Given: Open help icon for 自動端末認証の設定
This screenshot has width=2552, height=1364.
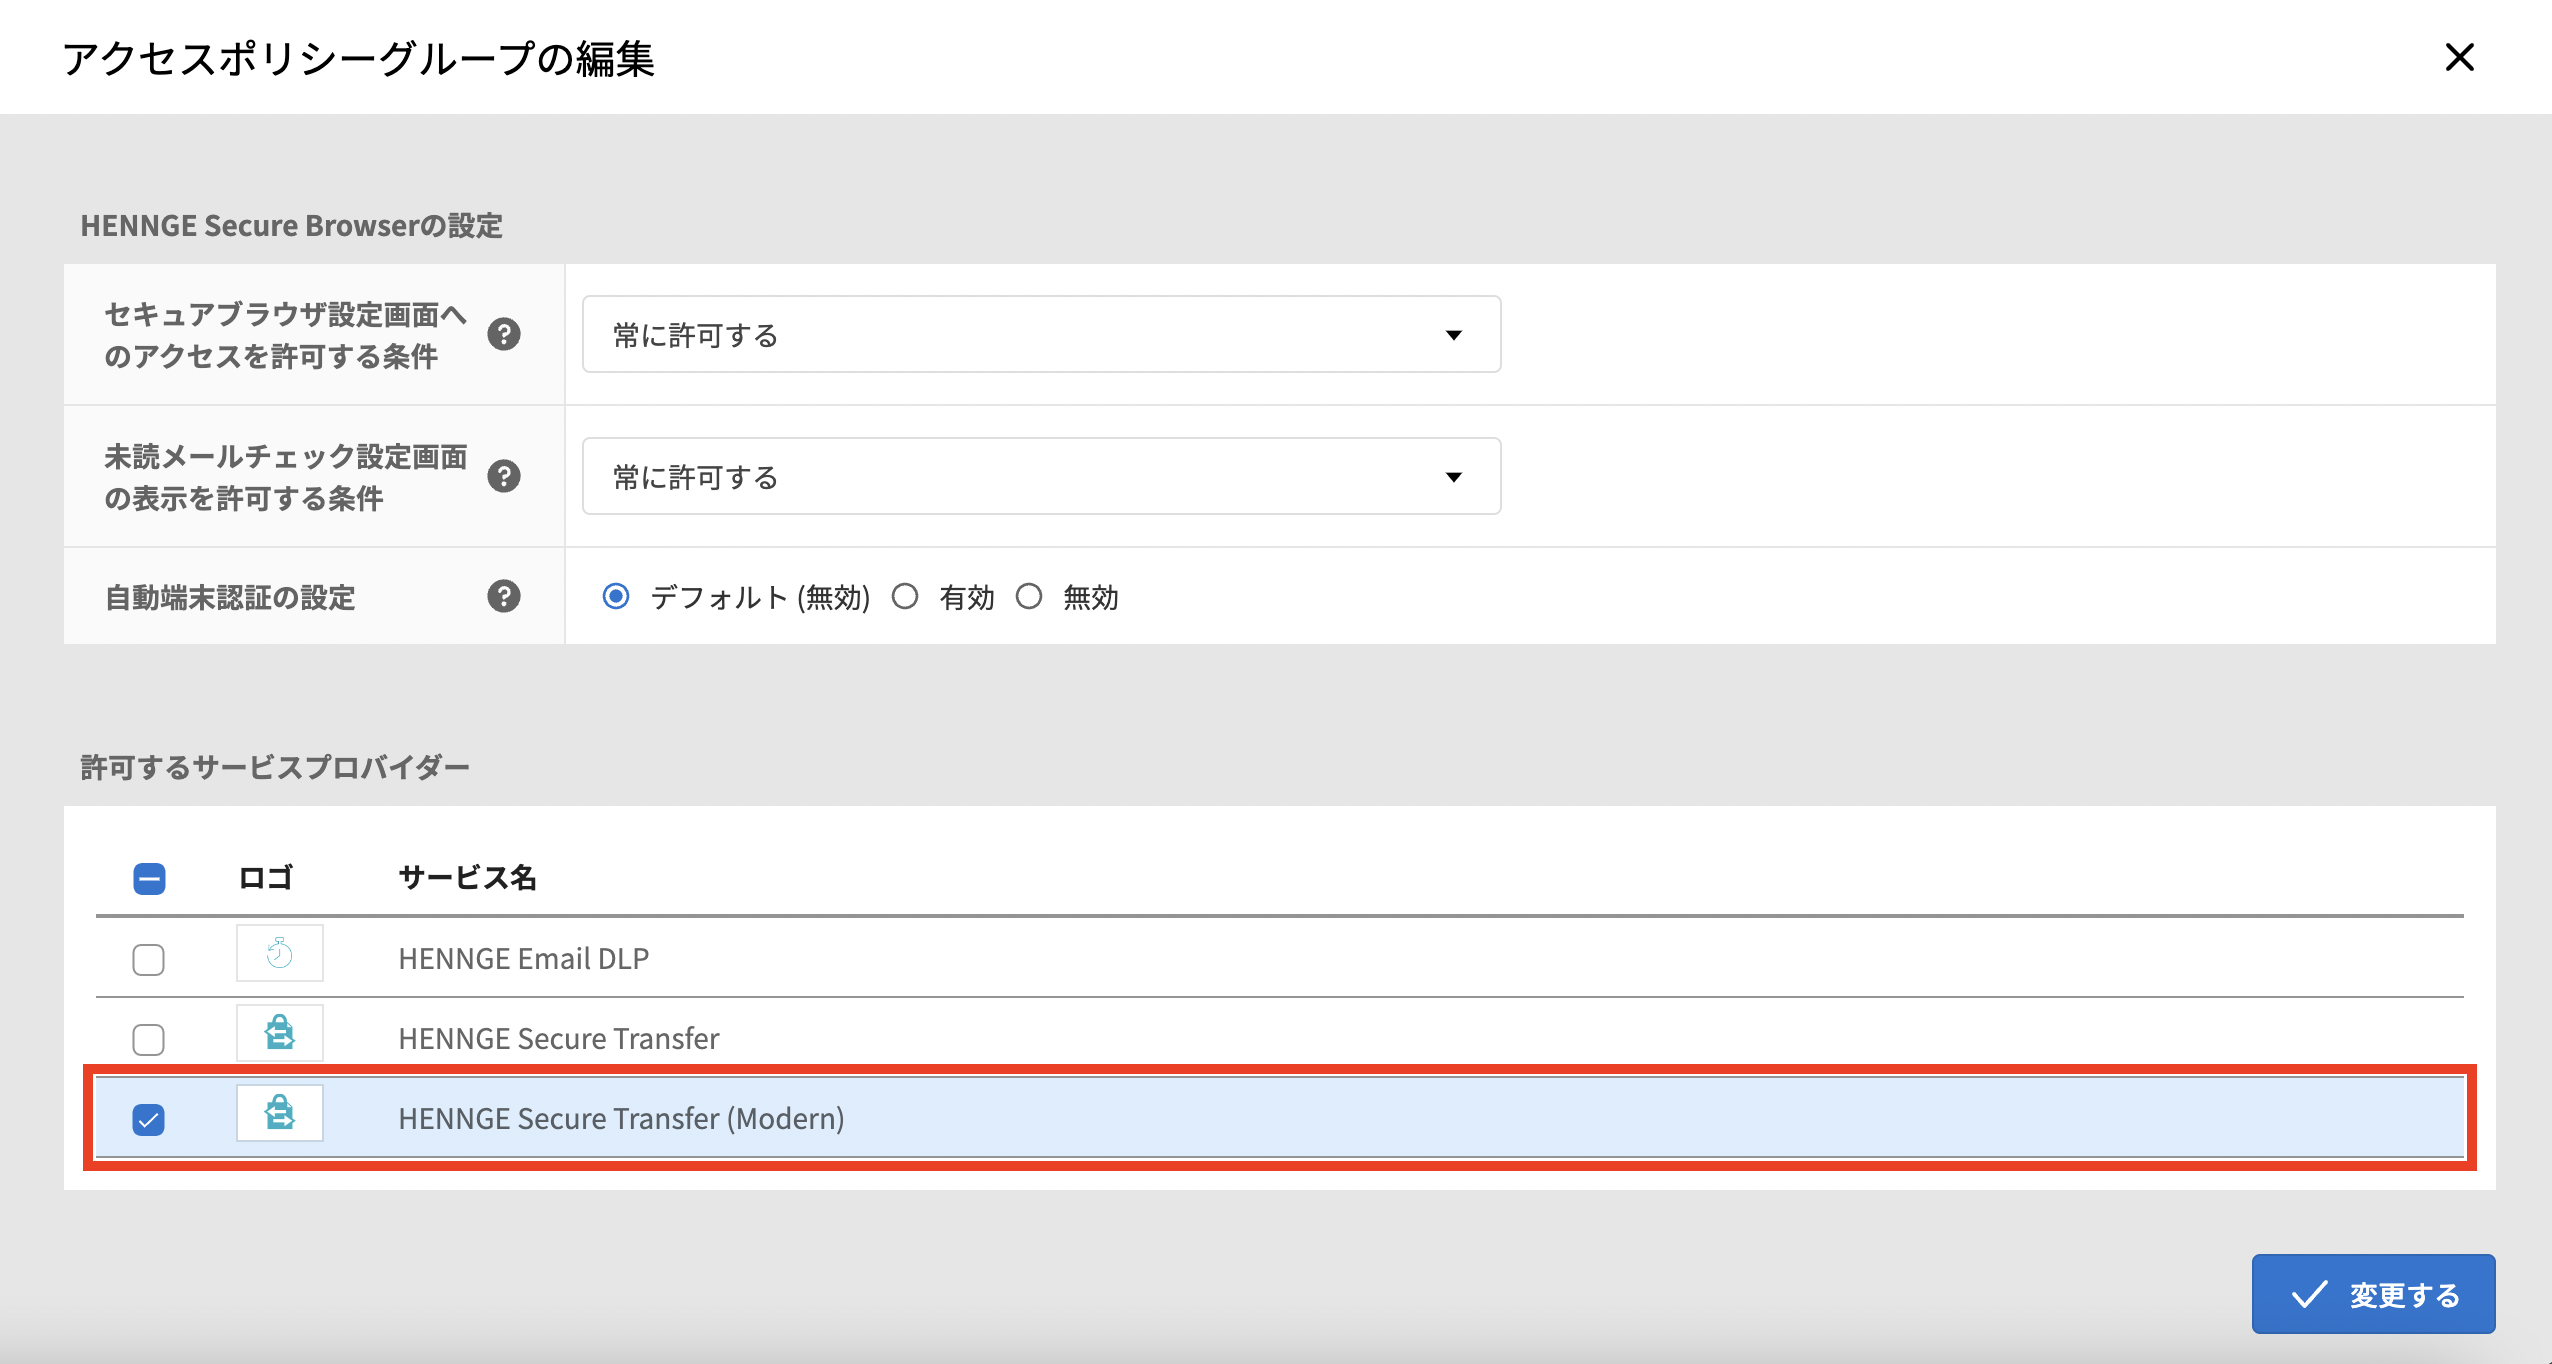Looking at the screenshot, I should click(504, 596).
